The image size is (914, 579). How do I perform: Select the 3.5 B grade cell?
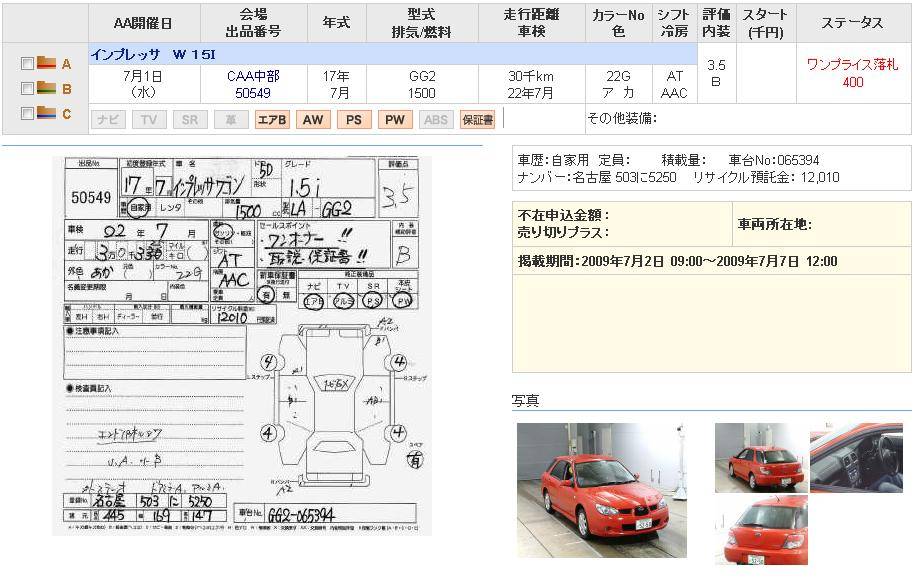coord(716,73)
